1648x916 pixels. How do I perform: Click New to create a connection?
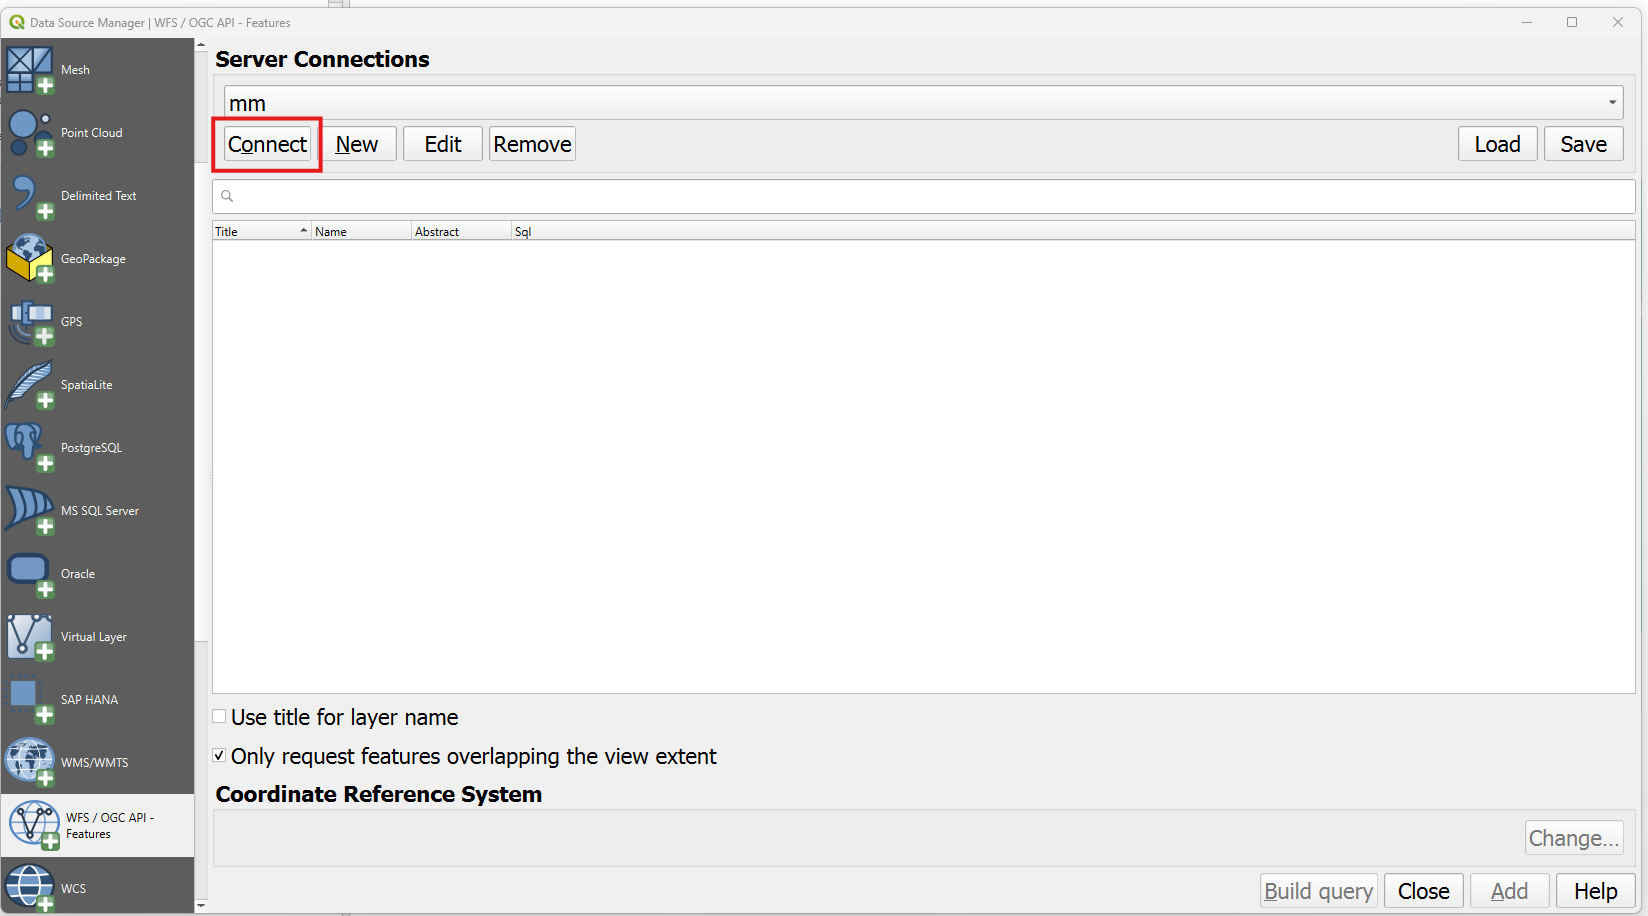(357, 144)
